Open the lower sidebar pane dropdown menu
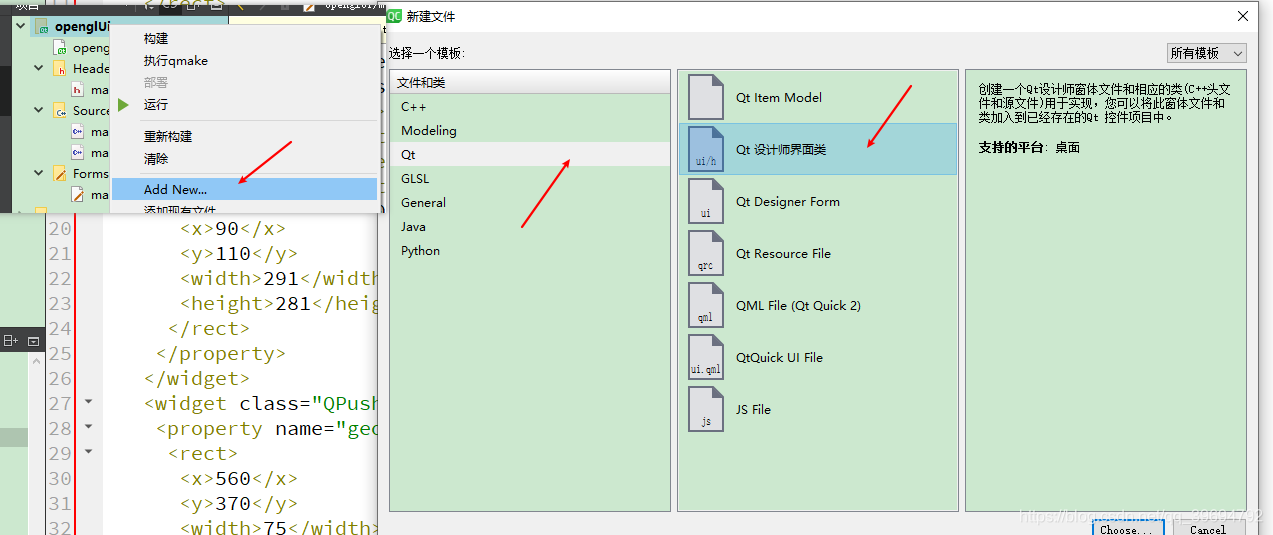Image resolution: width=1273 pixels, height=535 pixels. tap(33, 341)
